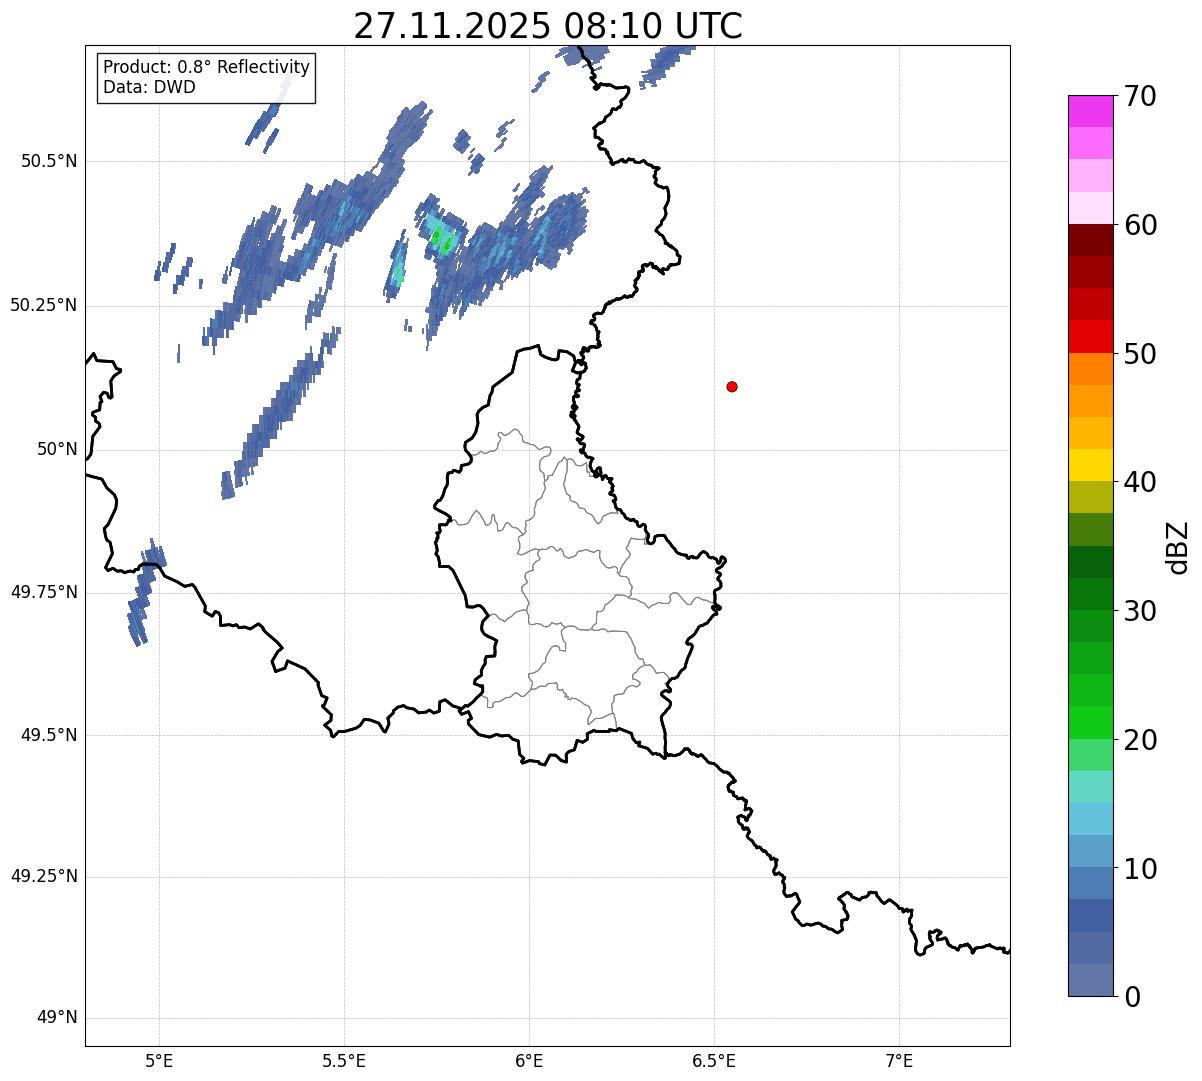The image size is (1202, 1081).
Task: Click the longitude label '7°E'
Action: tap(899, 1060)
